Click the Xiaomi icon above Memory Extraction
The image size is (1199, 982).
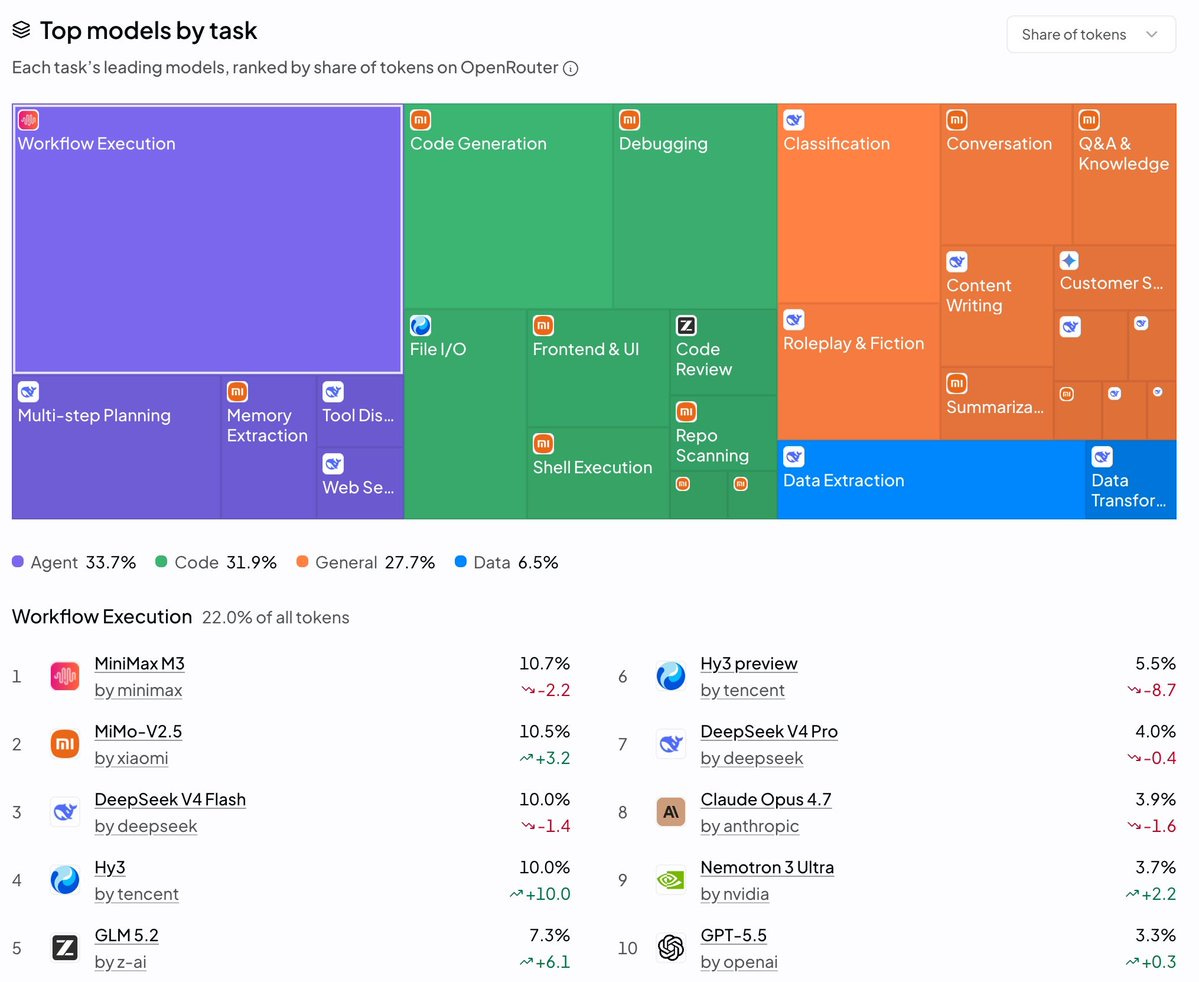237,392
